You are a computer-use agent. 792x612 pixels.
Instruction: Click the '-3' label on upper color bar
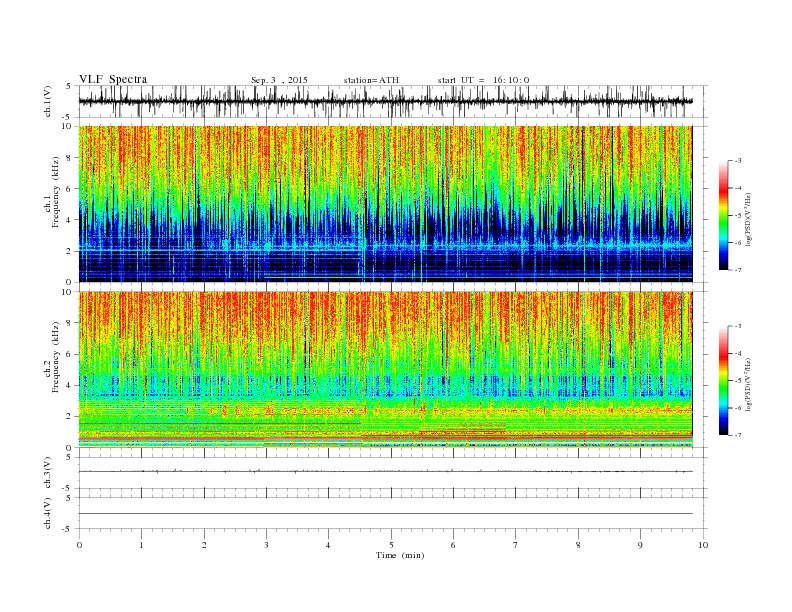click(737, 161)
